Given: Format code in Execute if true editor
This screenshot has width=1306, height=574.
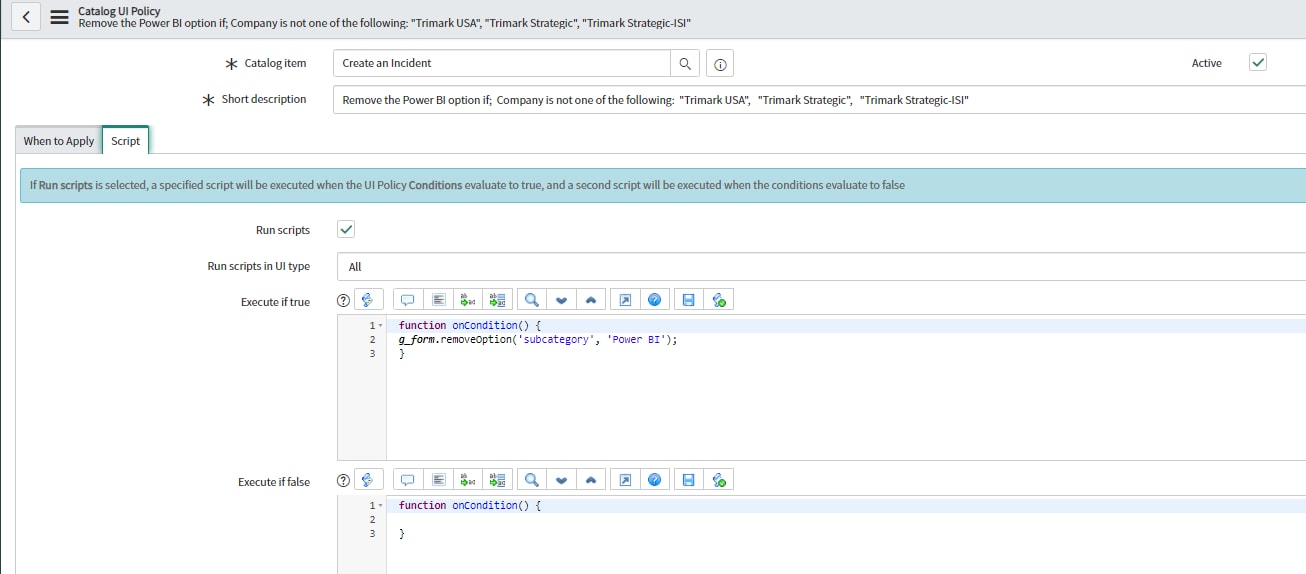Looking at the screenshot, I should pyautogui.click(x=437, y=300).
